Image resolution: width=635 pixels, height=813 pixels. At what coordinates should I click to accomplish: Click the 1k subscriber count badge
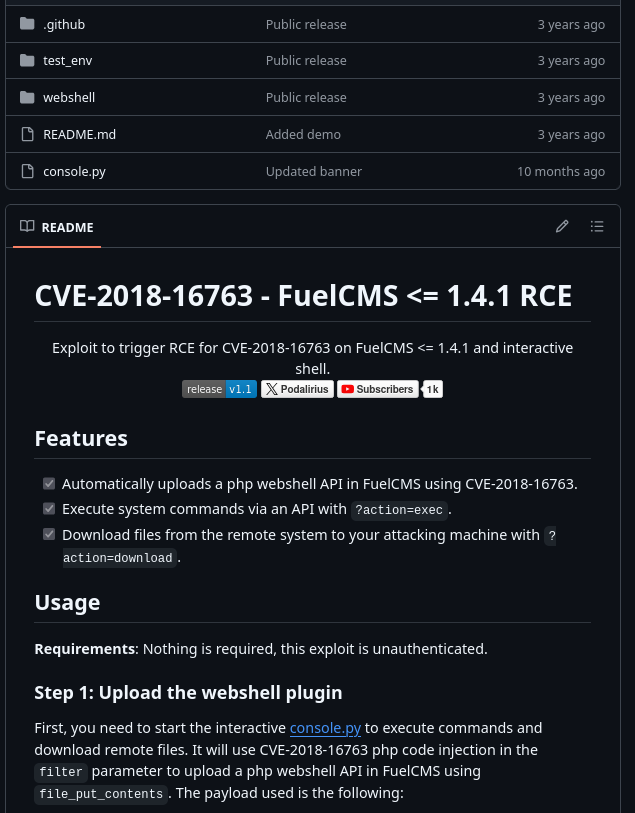click(x=433, y=389)
